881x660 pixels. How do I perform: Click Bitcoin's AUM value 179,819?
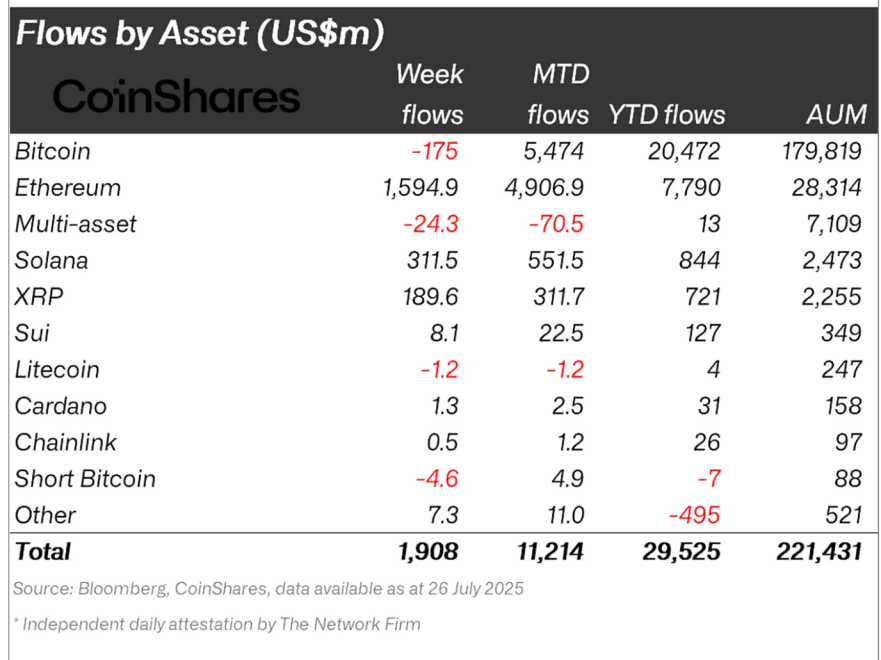[x=822, y=151]
